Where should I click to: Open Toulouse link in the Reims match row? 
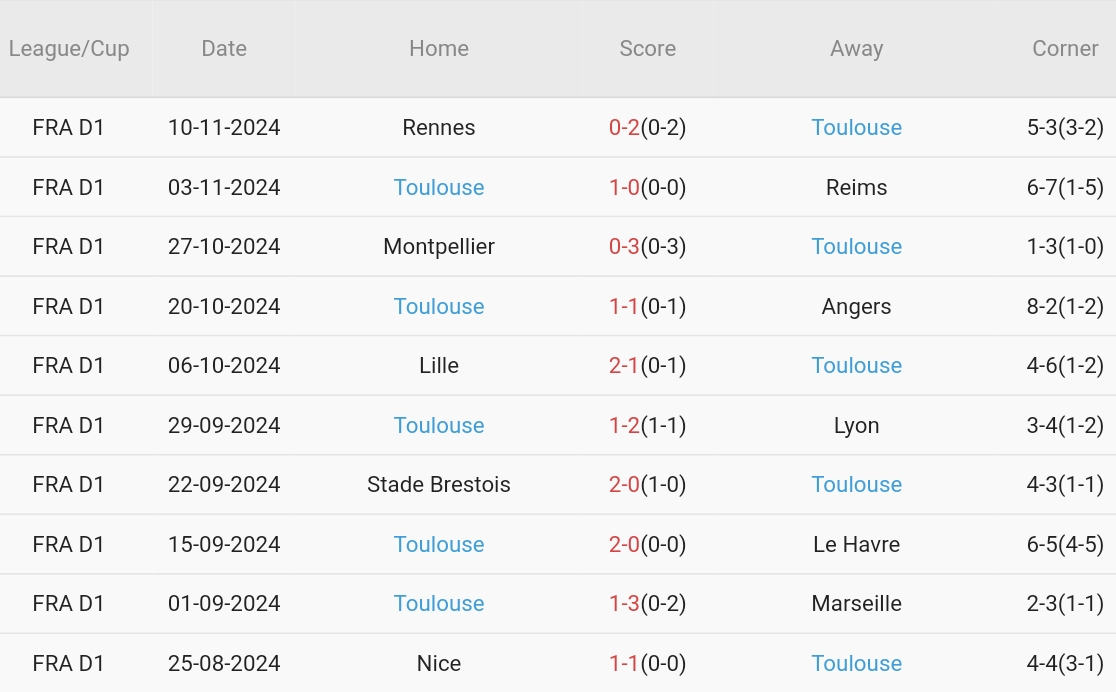pos(439,187)
